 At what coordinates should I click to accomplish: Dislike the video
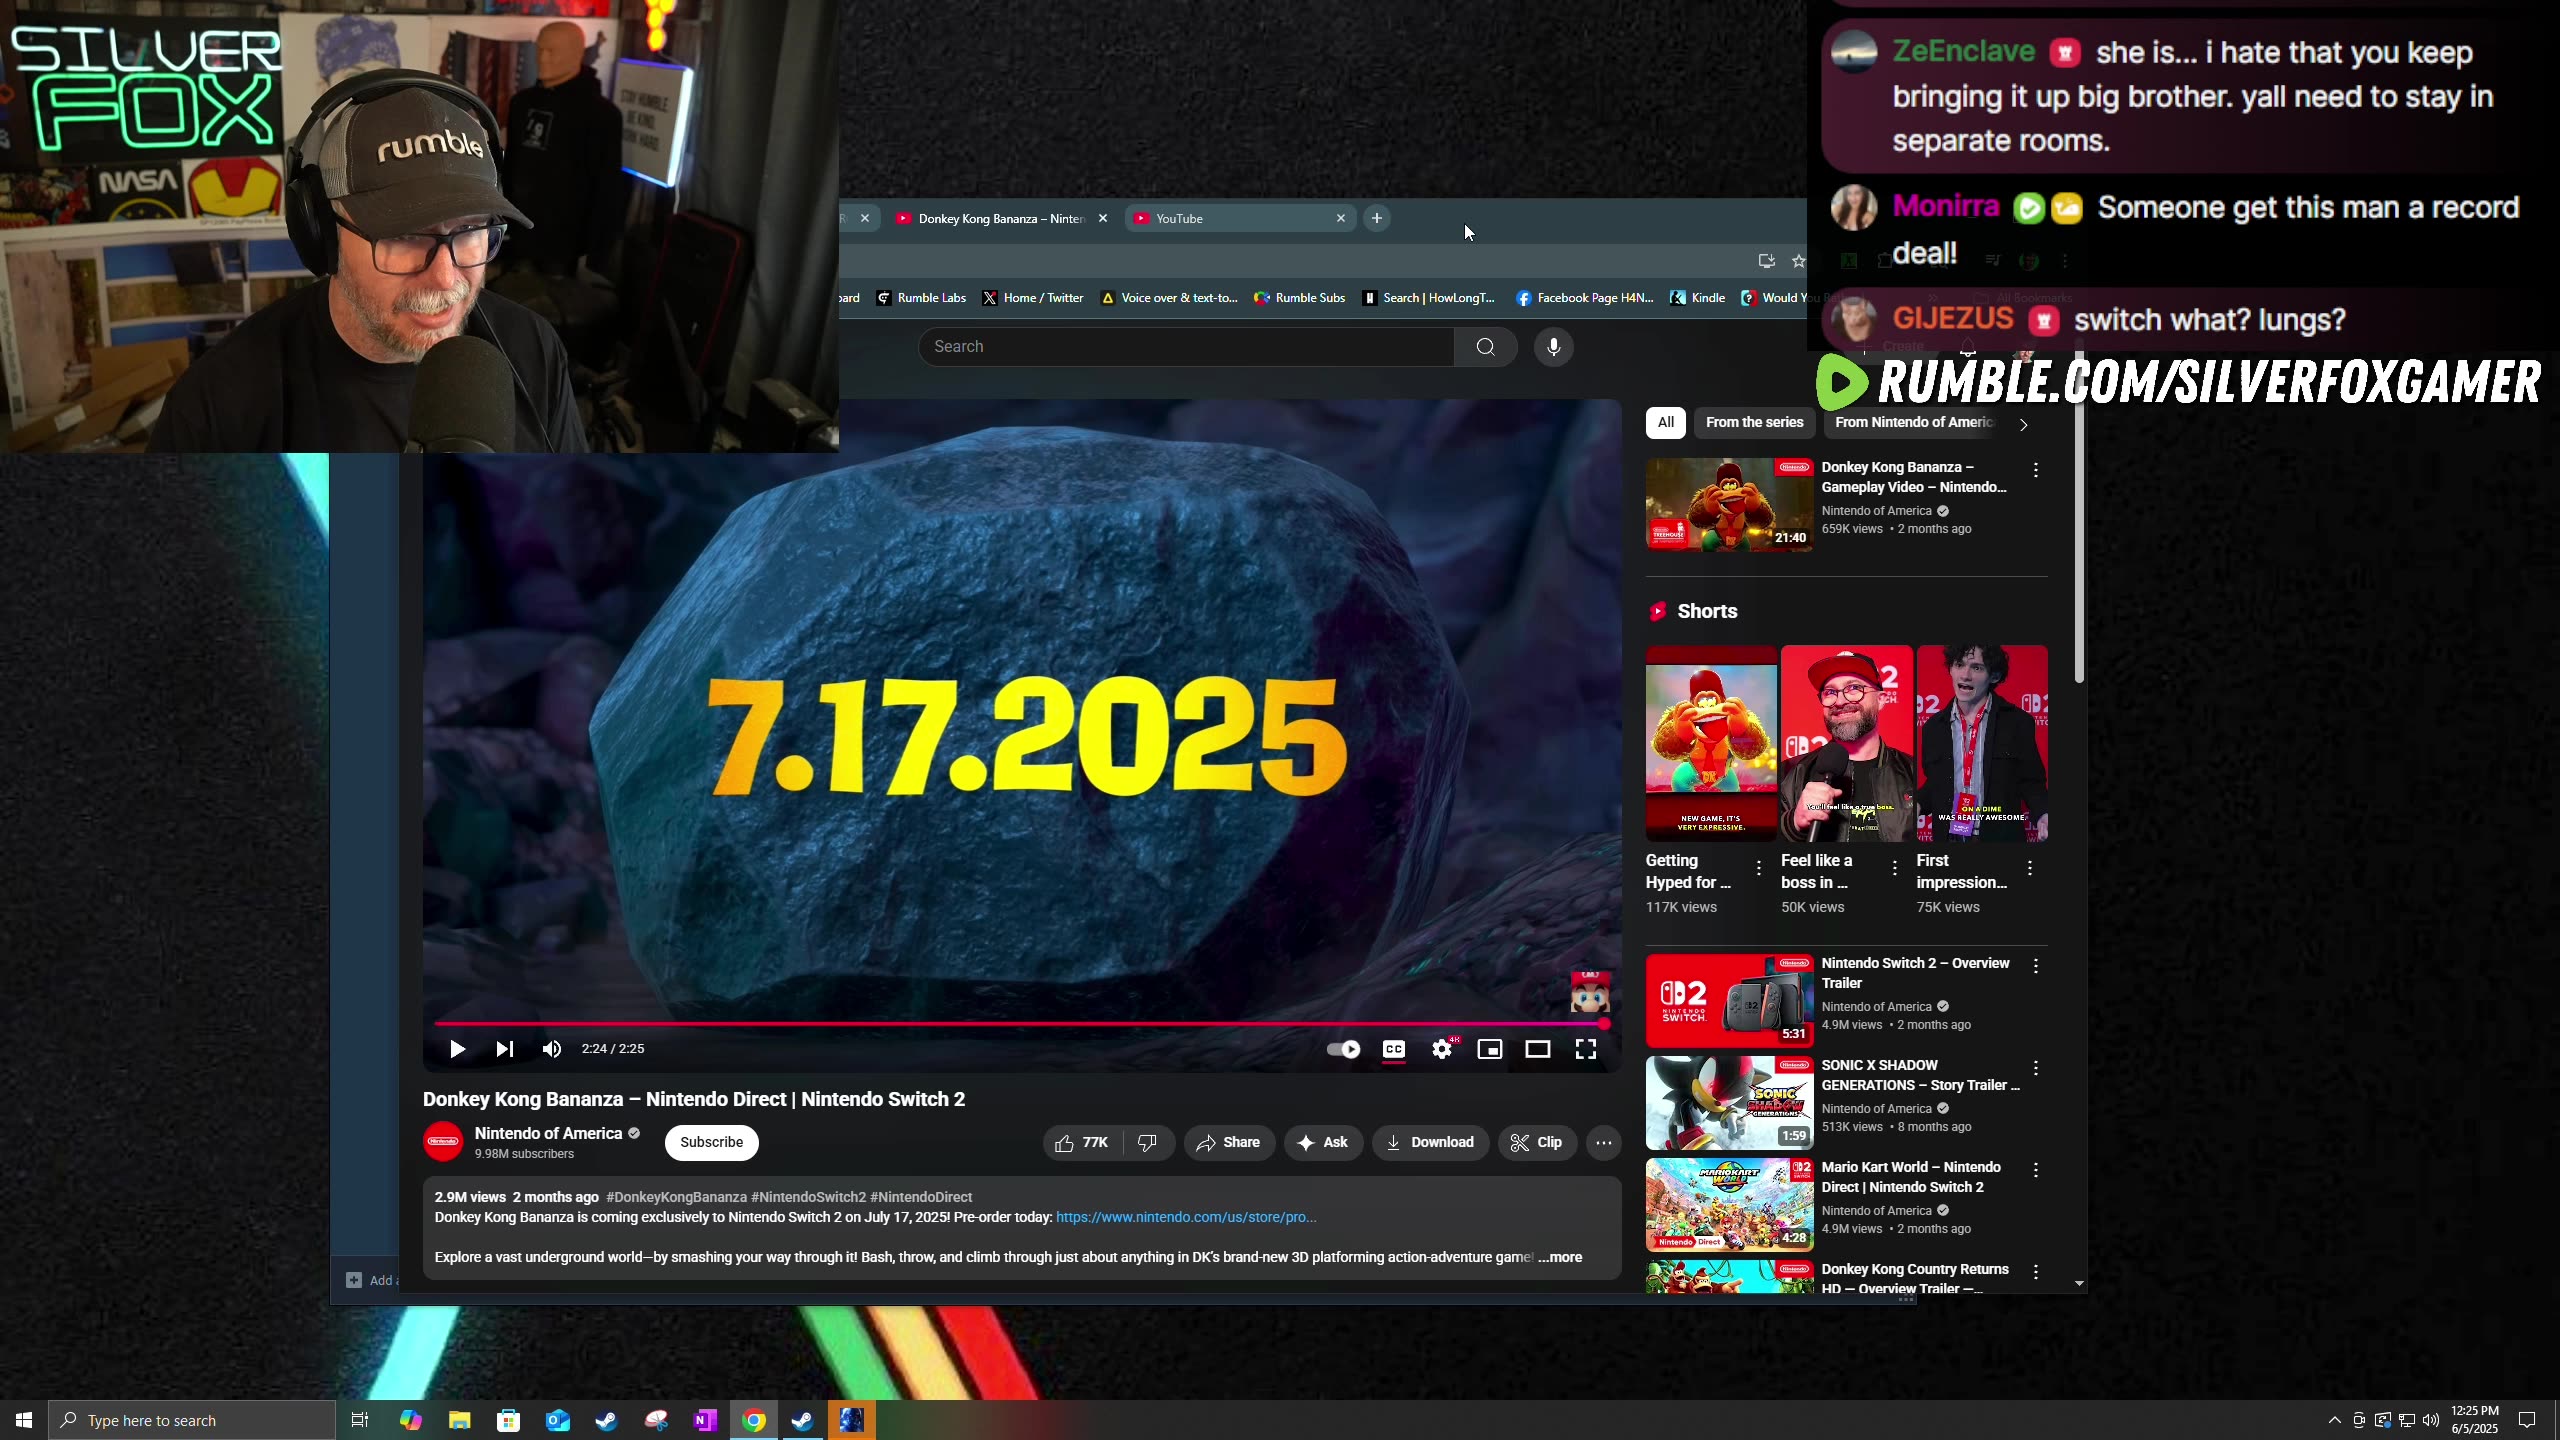[1147, 1142]
